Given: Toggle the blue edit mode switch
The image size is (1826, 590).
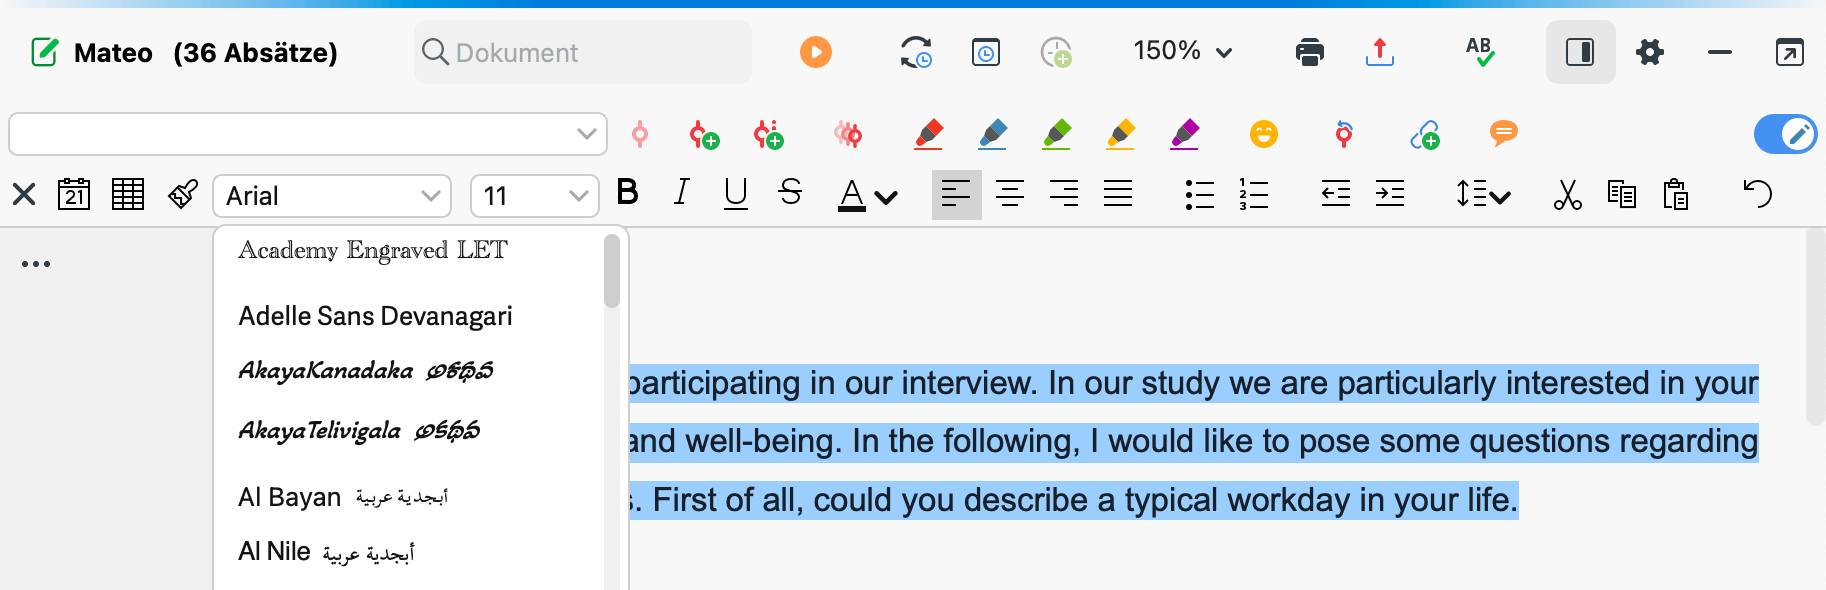Looking at the screenshot, I should tap(1785, 134).
